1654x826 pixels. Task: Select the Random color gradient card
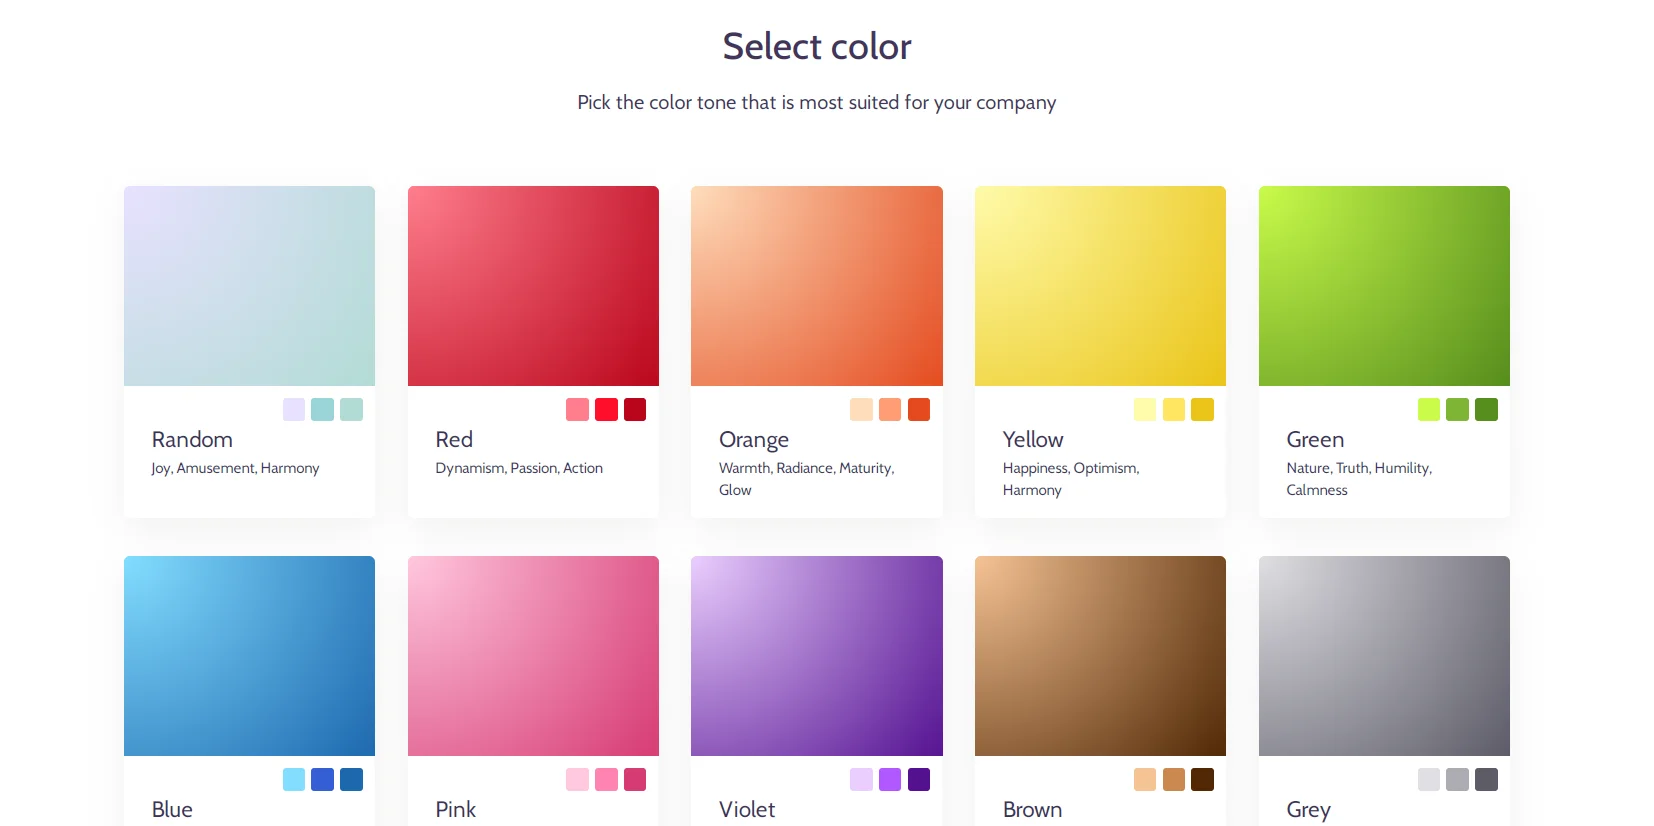click(249, 286)
